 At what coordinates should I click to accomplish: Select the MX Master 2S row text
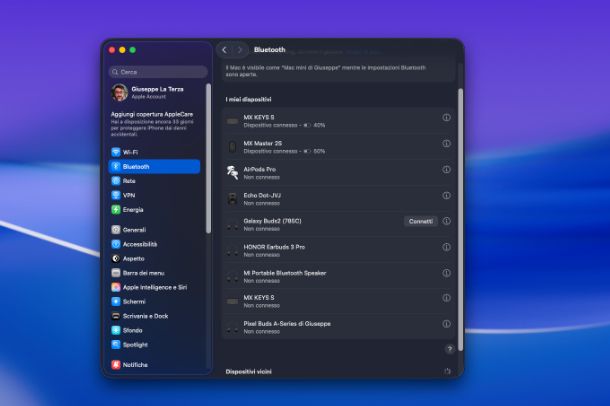(284, 147)
